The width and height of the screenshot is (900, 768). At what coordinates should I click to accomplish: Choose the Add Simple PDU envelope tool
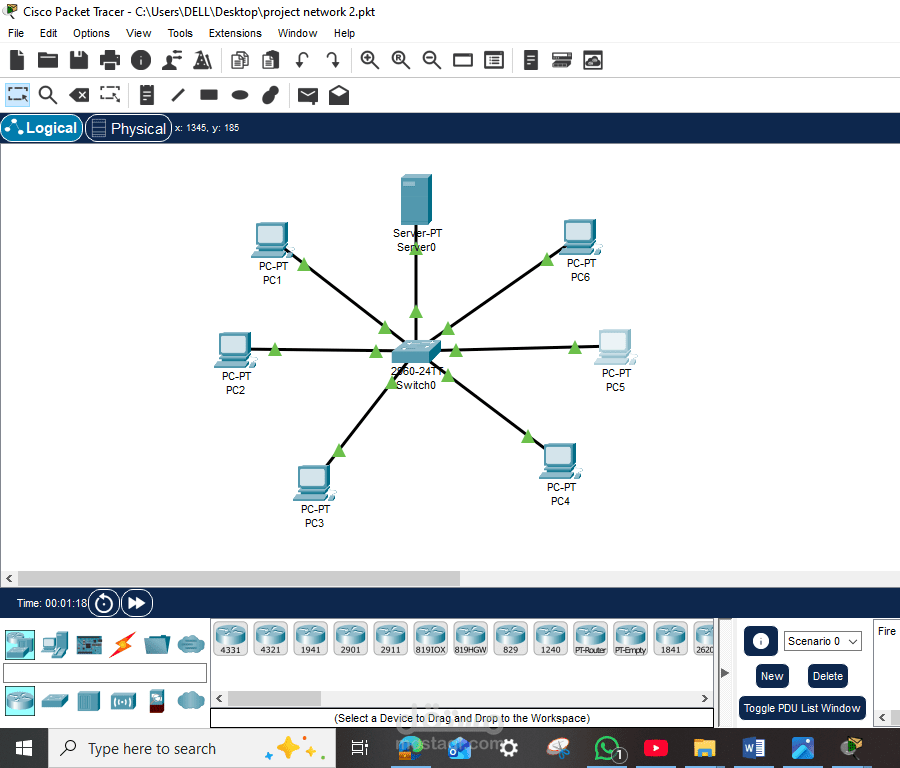pos(308,95)
